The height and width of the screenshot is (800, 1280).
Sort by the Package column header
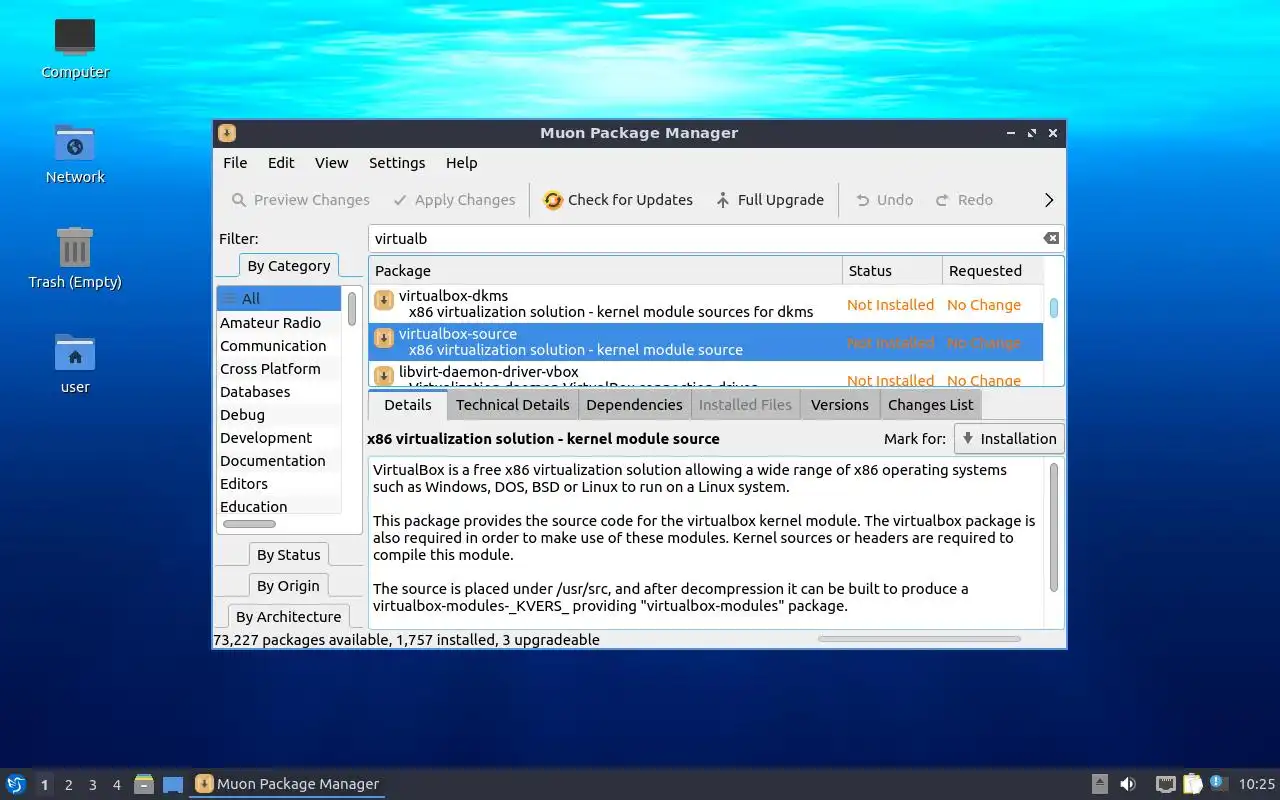(x=605, y=270)
